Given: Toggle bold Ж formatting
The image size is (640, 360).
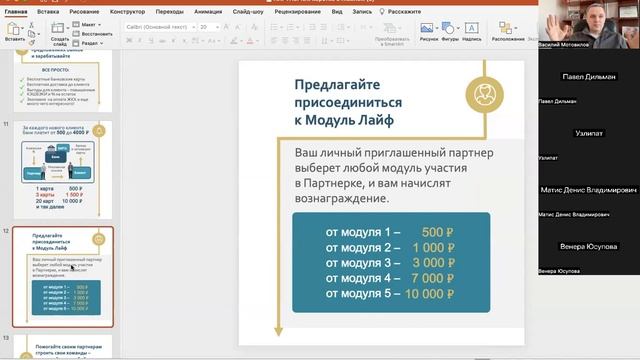Looking at the screenshot, I should coord(129,41).
